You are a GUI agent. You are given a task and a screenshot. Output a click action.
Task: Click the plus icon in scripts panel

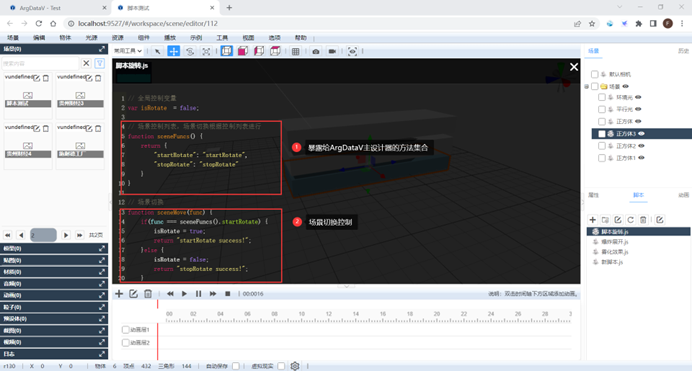click(x=593, y=220)
